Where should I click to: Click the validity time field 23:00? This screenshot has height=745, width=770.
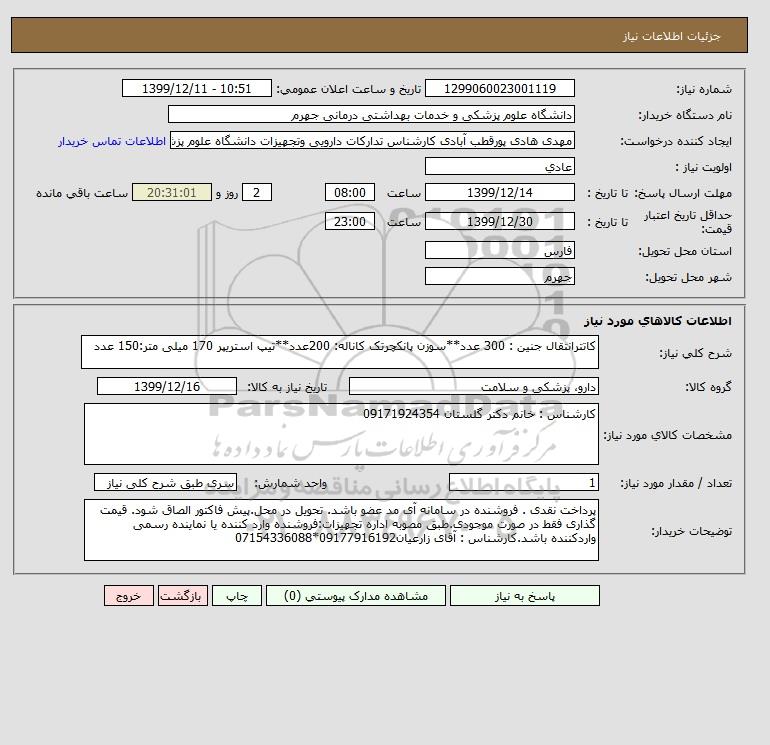350,221
